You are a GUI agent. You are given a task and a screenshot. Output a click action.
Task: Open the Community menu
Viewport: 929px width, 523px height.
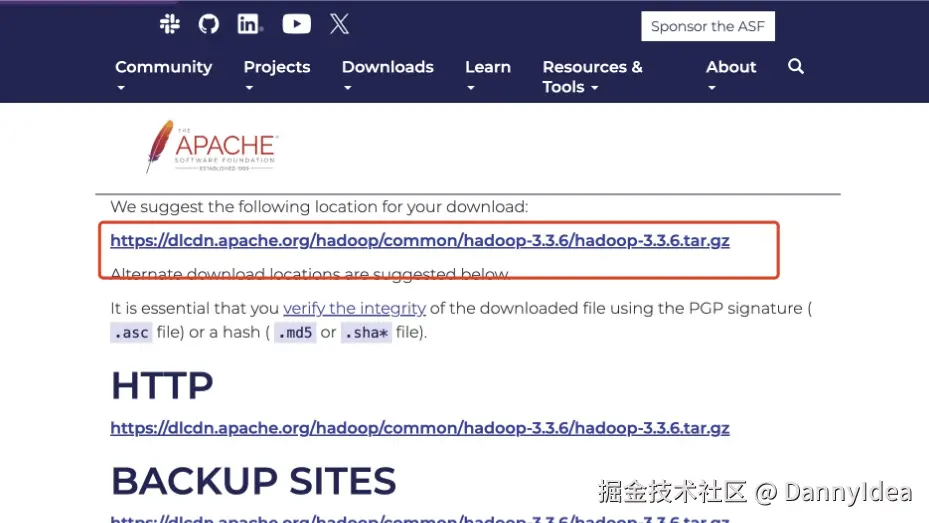click(x=164, y=67)
